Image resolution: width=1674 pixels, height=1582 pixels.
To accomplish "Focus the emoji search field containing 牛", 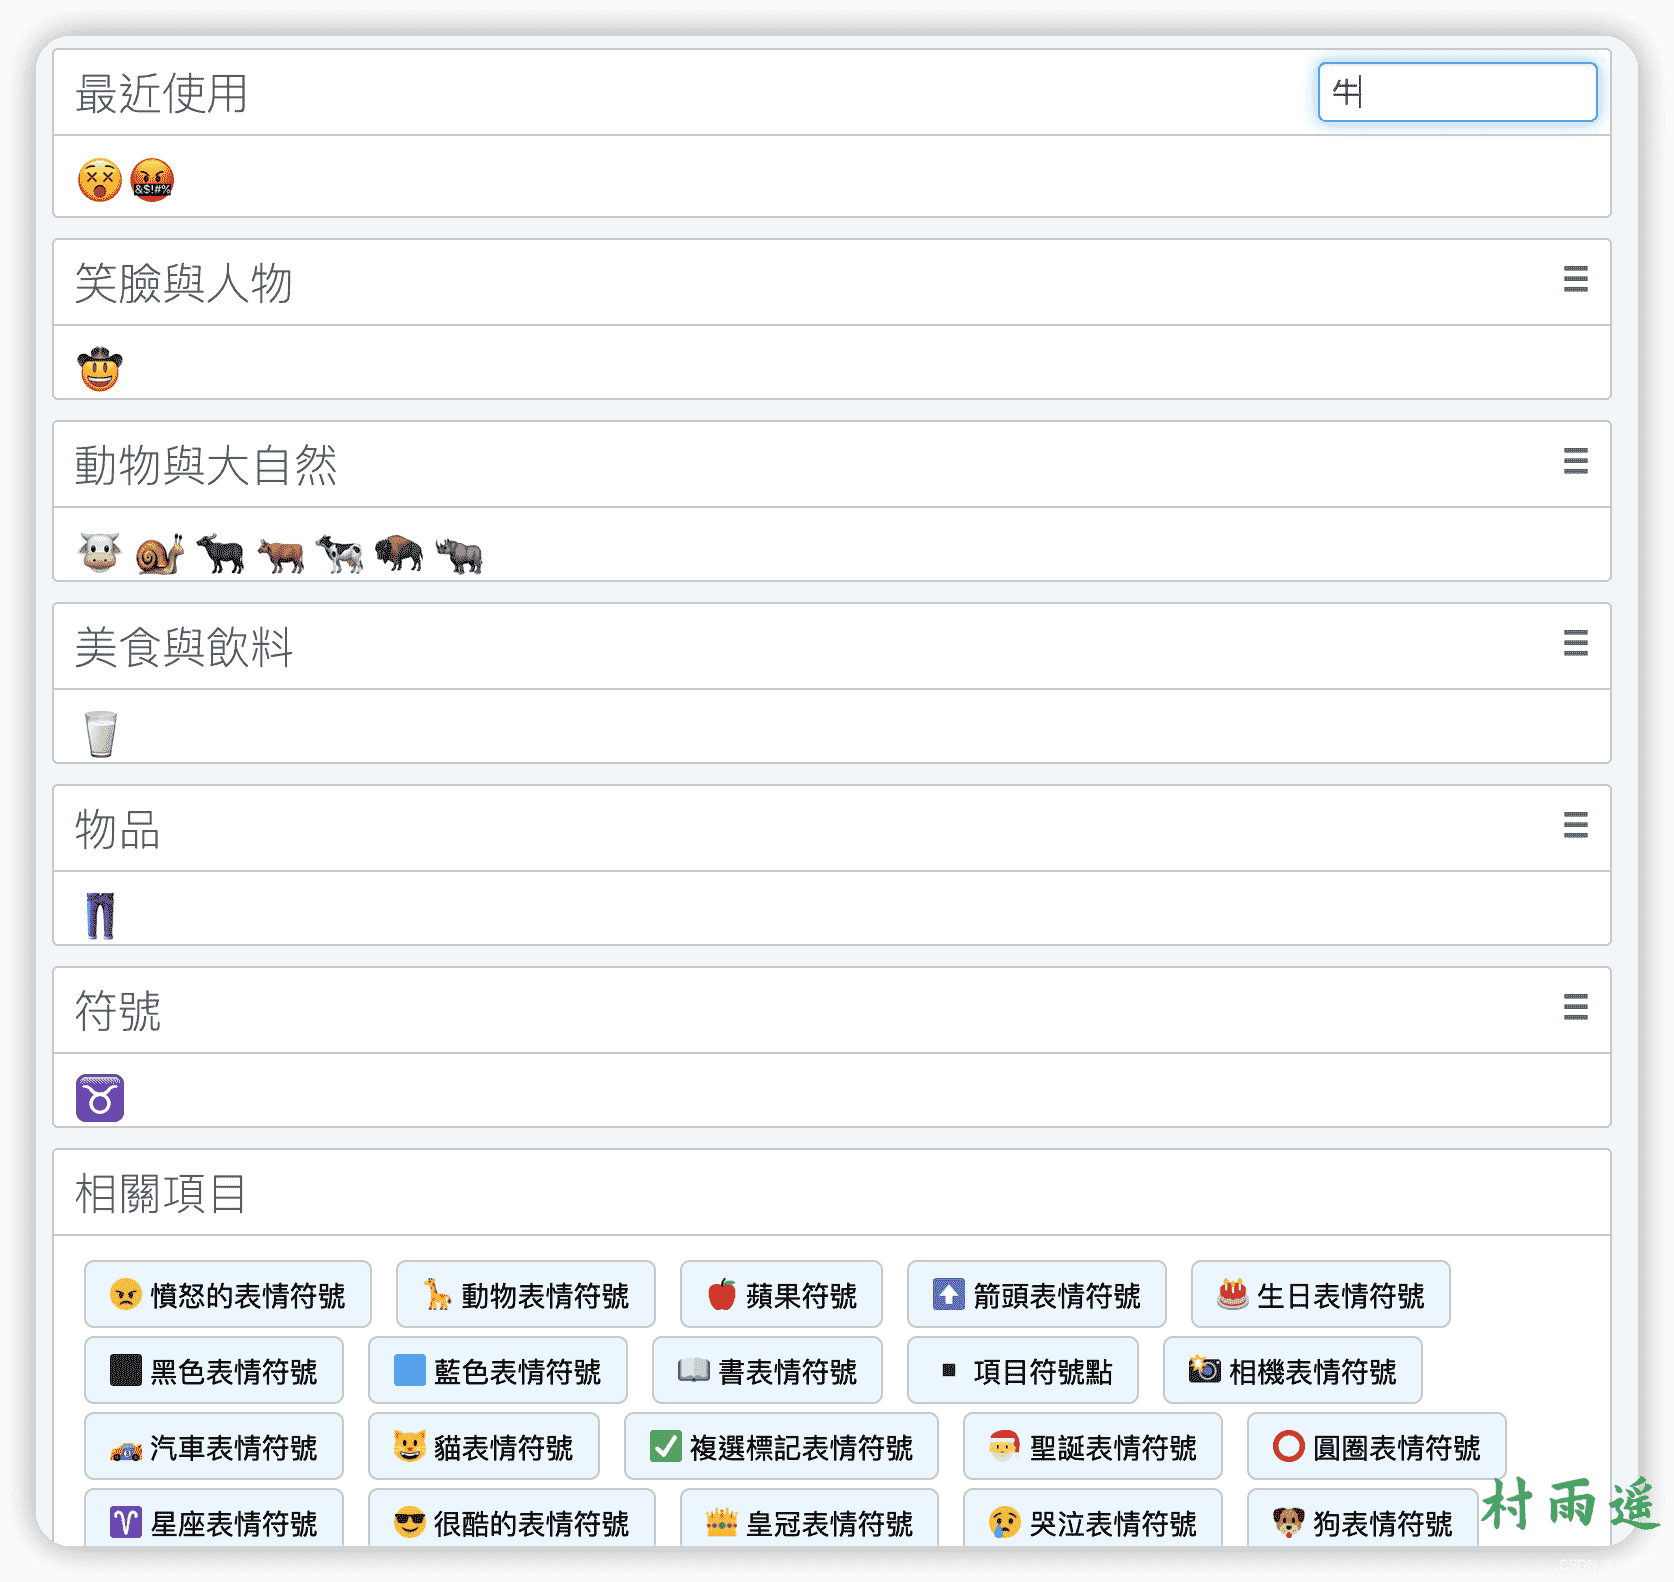I will click(x=1457, y=93).
